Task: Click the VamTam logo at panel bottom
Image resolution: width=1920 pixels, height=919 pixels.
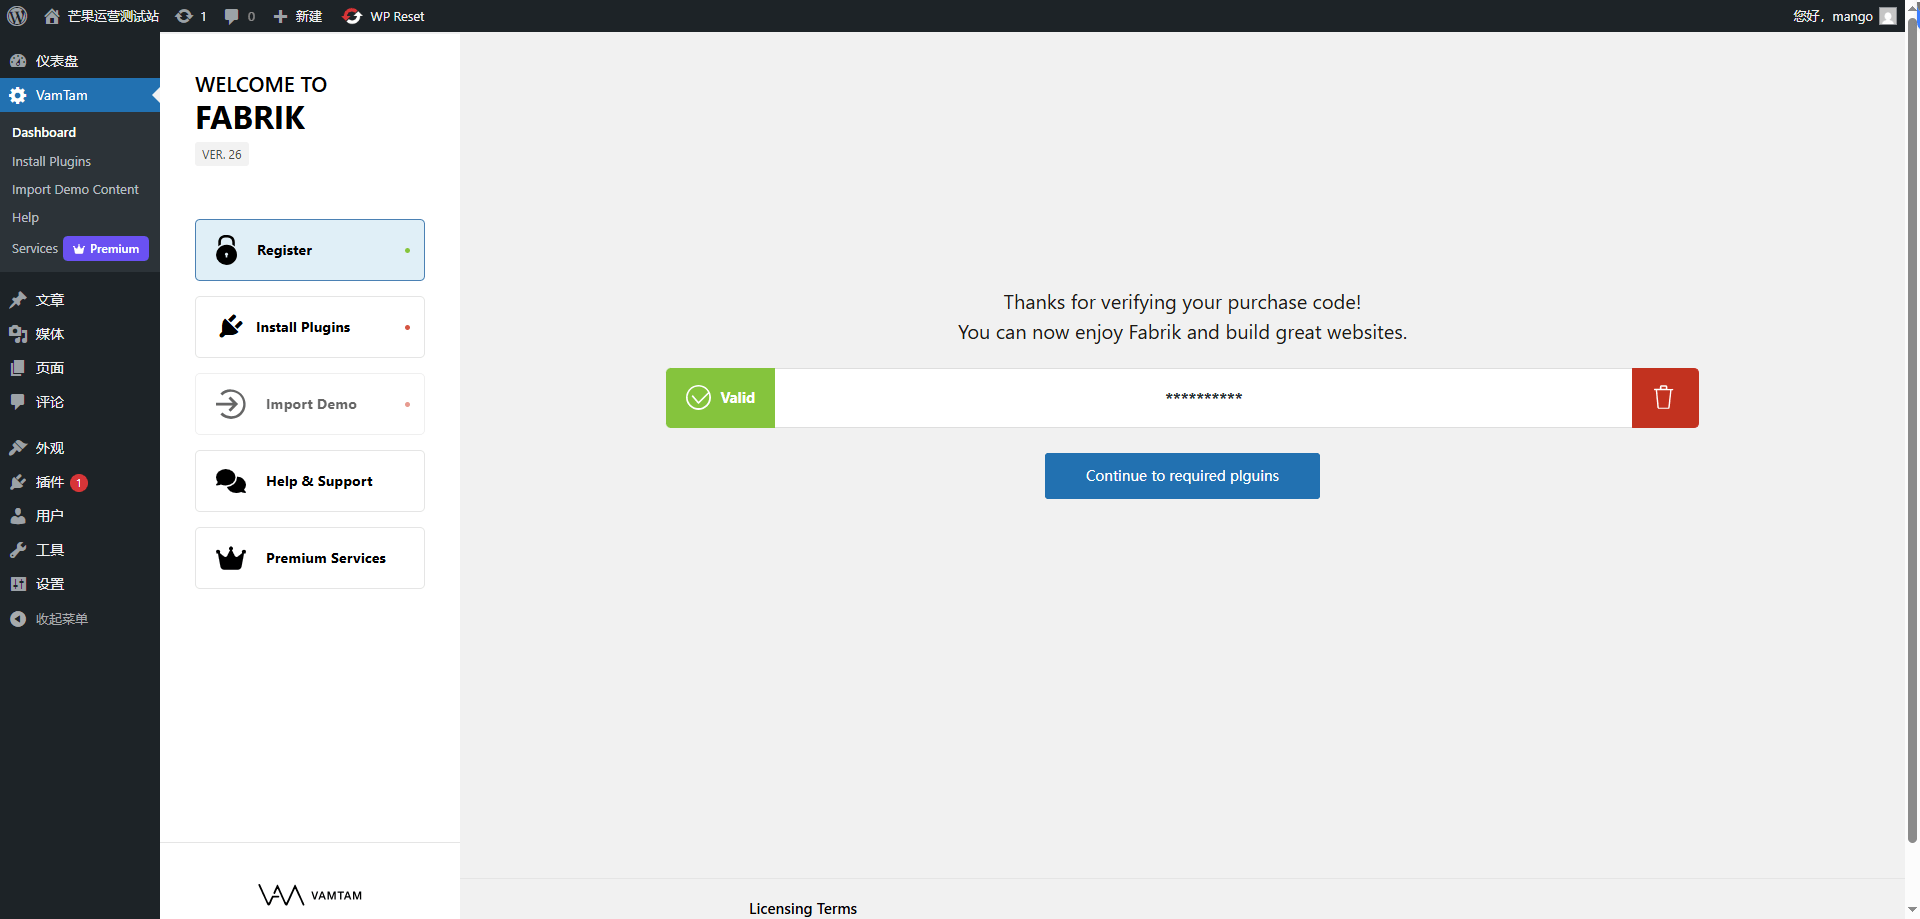Action: (310, 895)
